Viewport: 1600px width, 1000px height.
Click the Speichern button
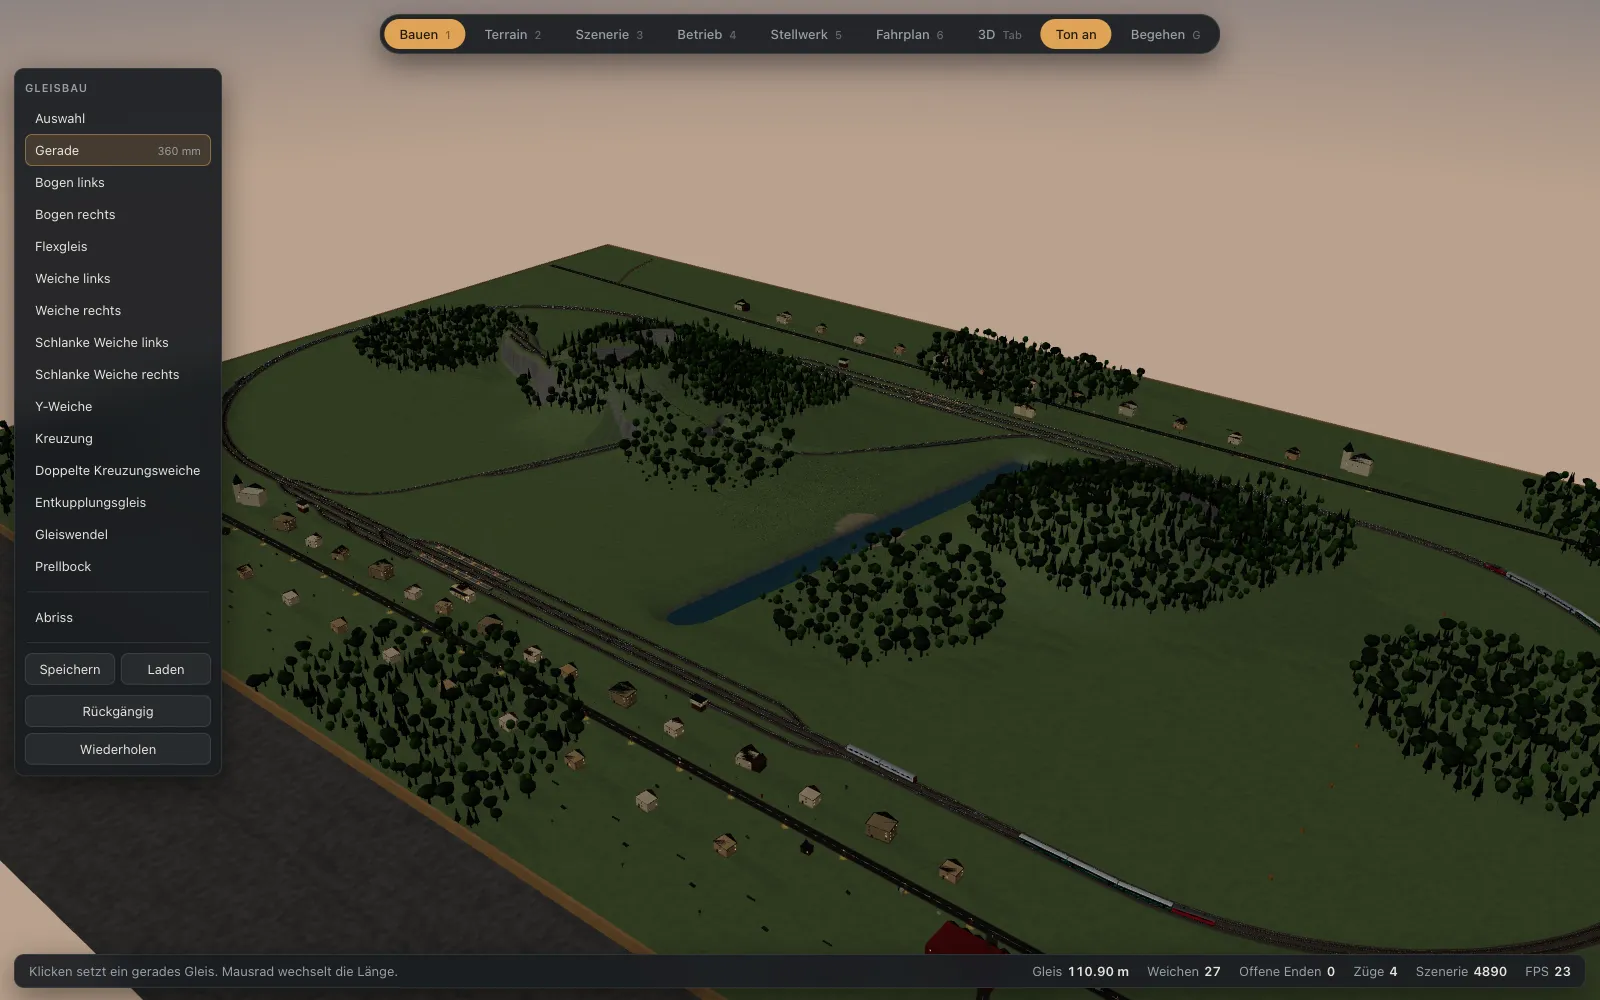point(70,669)
